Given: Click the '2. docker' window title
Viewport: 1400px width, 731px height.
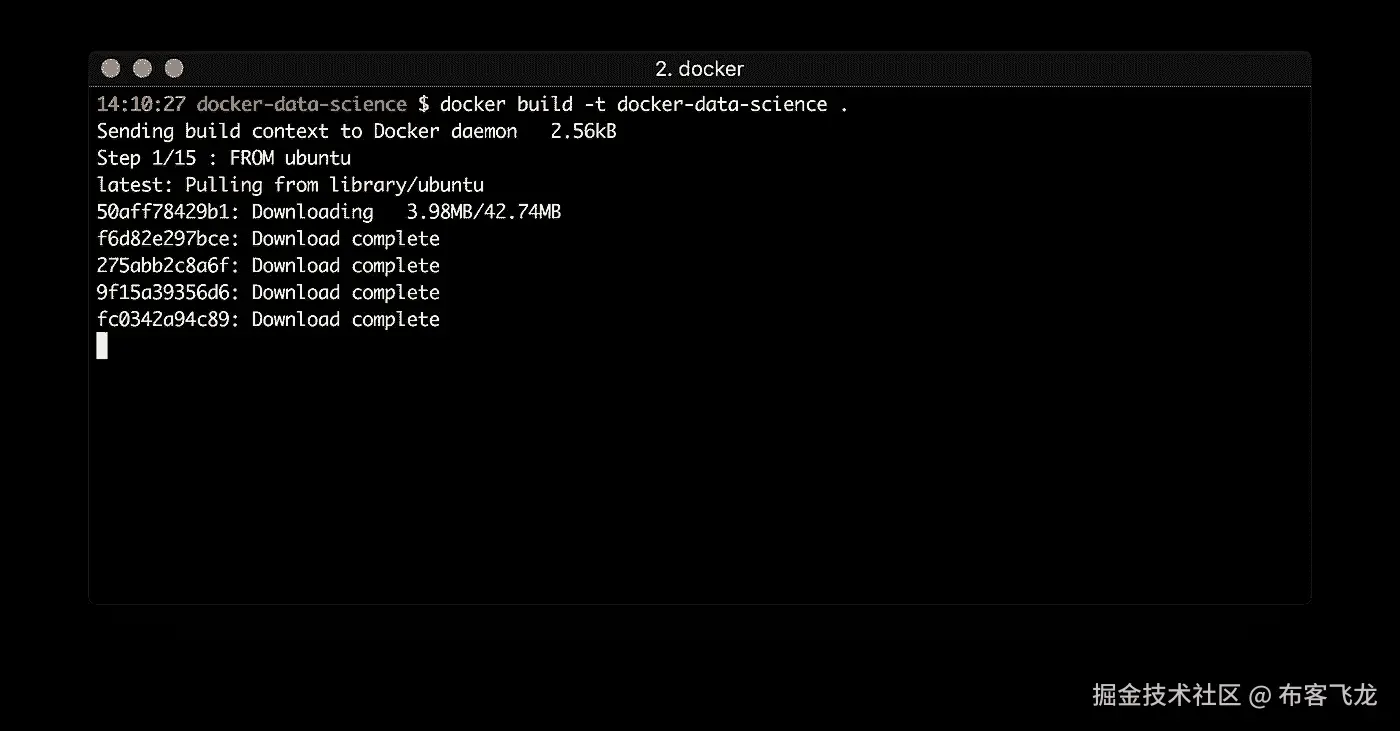Looking at the screenshot, I should click(x=699, y=69).
